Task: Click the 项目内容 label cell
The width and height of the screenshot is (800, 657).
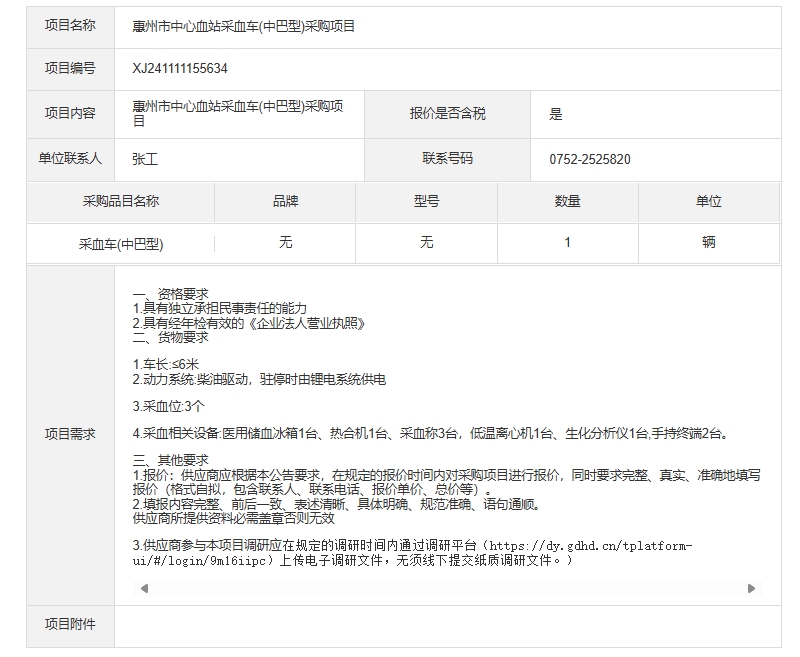Action: [x=70, y=114]
